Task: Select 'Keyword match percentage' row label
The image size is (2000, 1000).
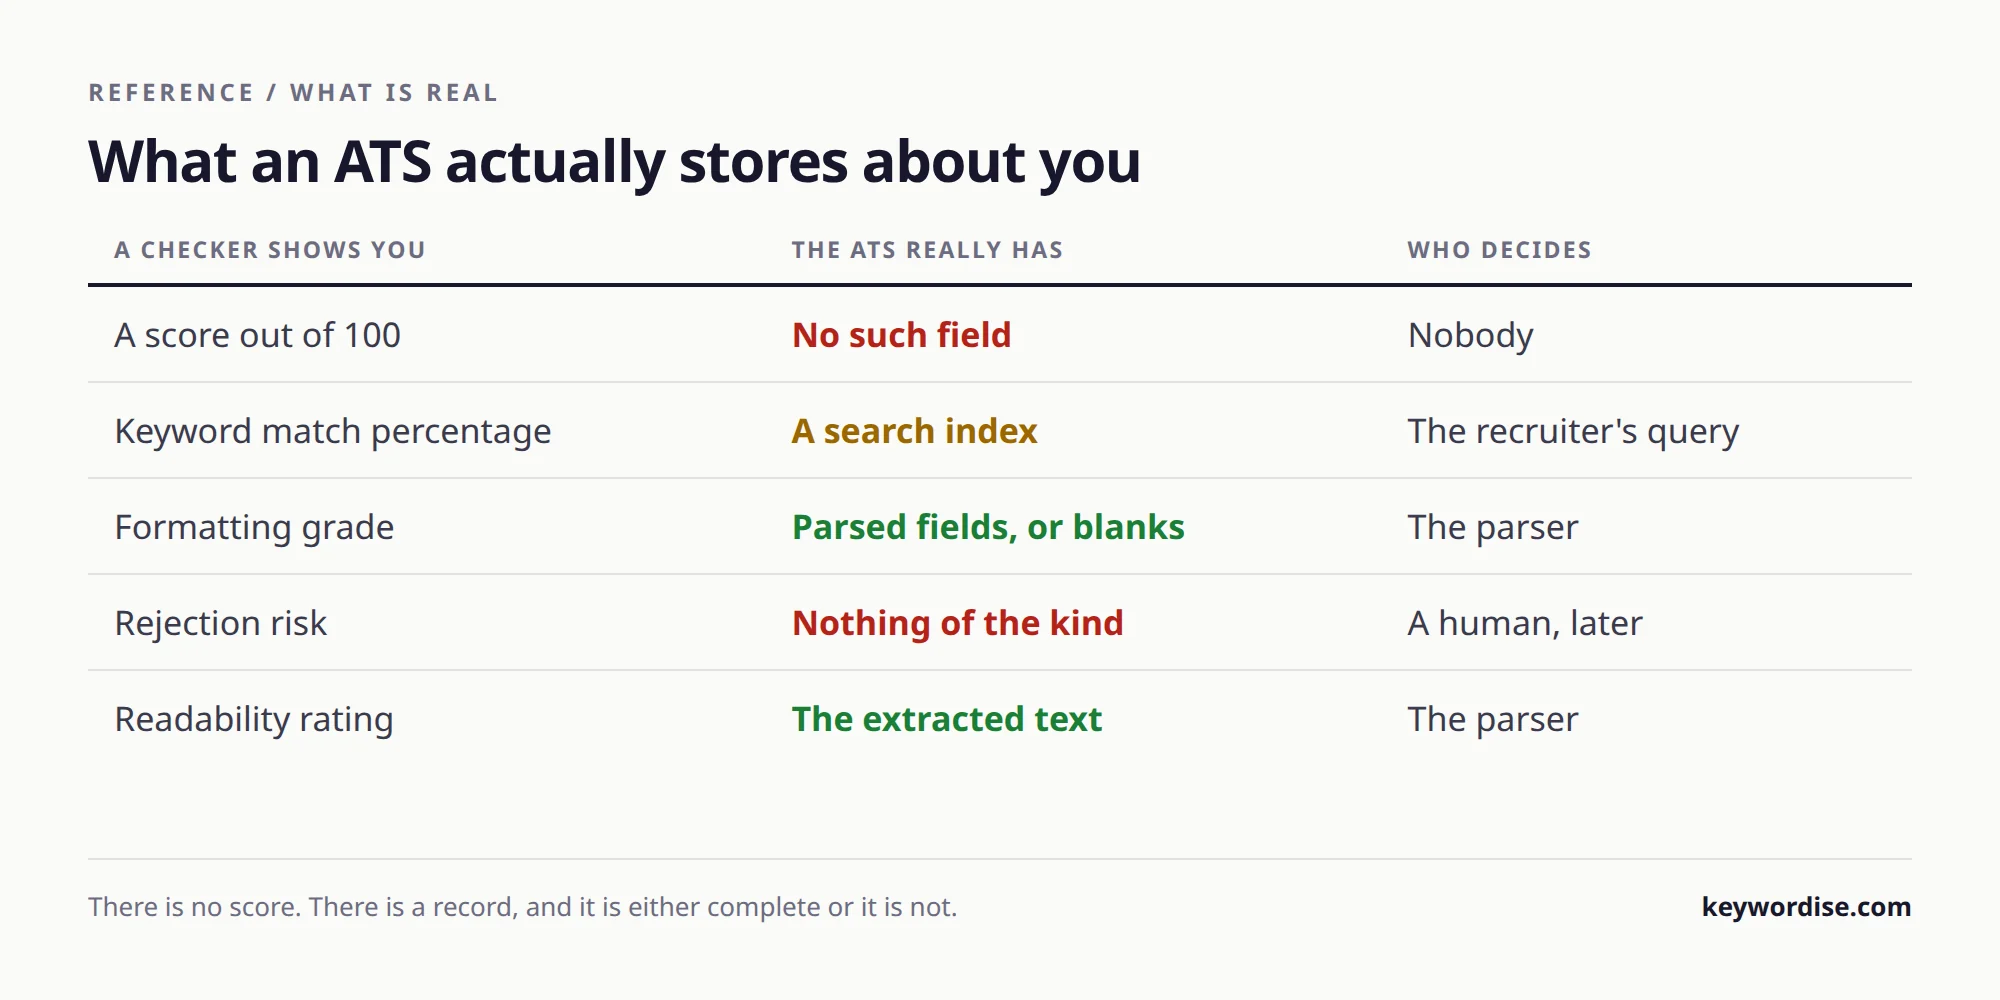Action: point(332,431)
